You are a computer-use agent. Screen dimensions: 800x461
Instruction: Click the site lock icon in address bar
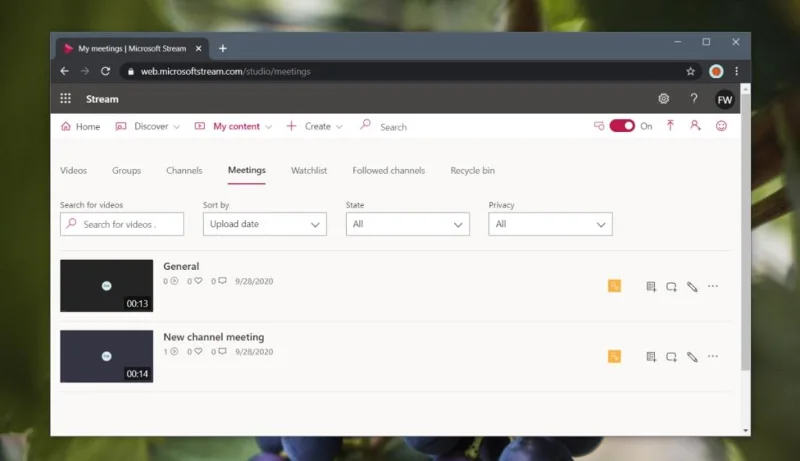click(x=131, y=71)
